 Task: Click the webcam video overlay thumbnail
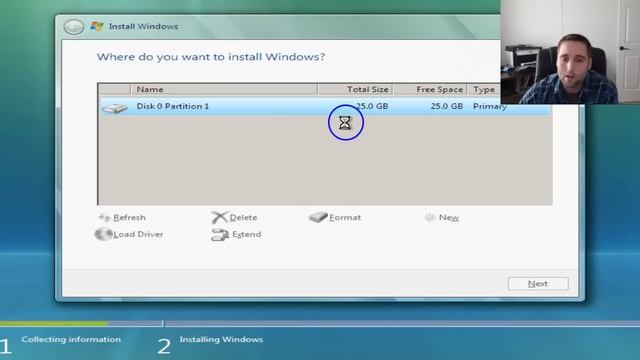pos(570,52)
